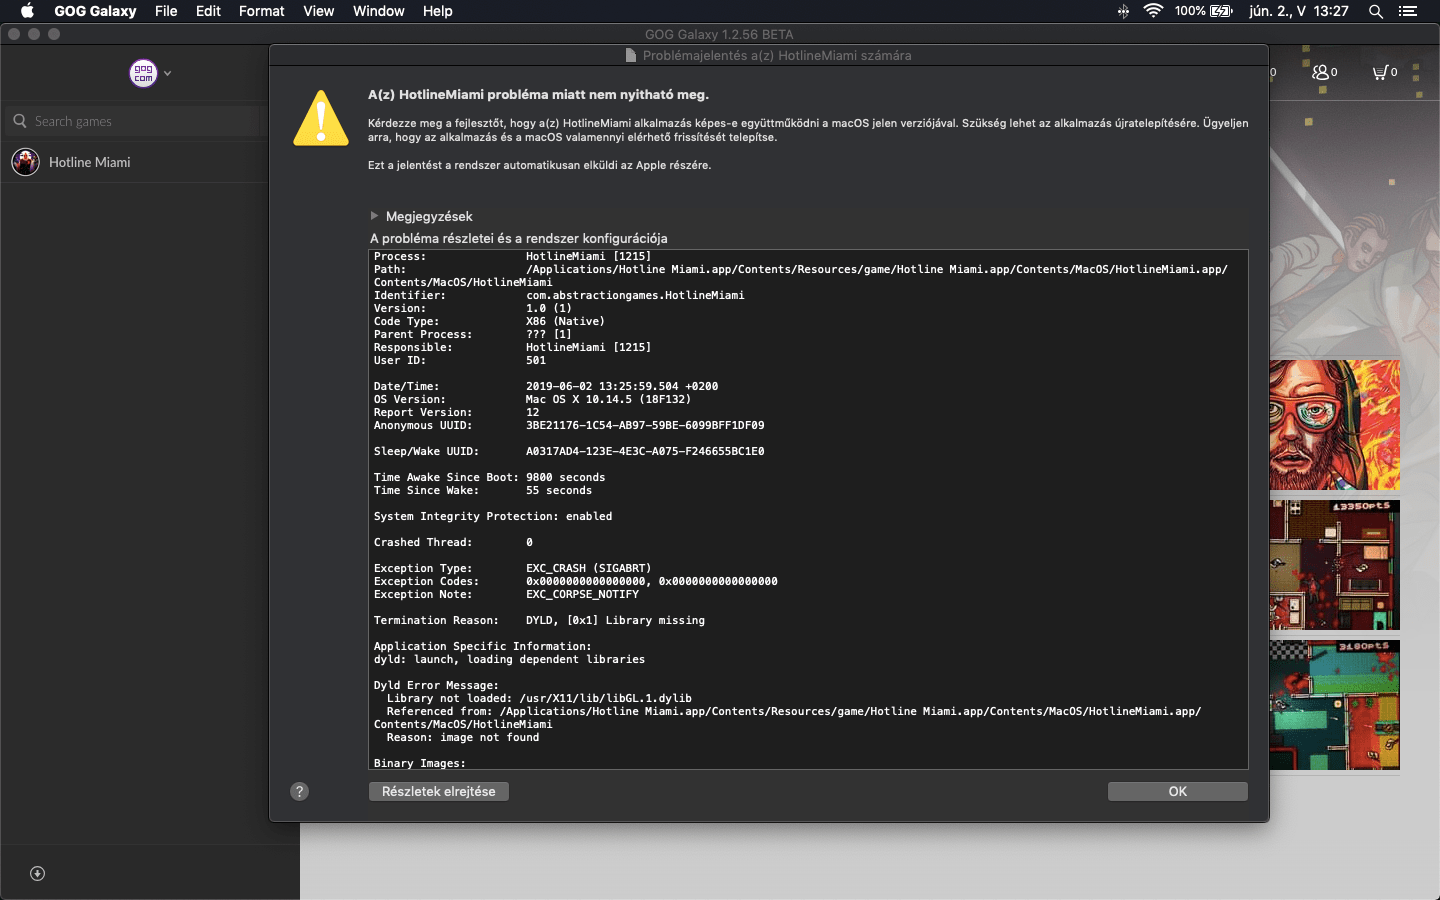This screenshot has width=1440, height=900.
Task: Select Hotline Miami in the games list
Action: (135, 162)
